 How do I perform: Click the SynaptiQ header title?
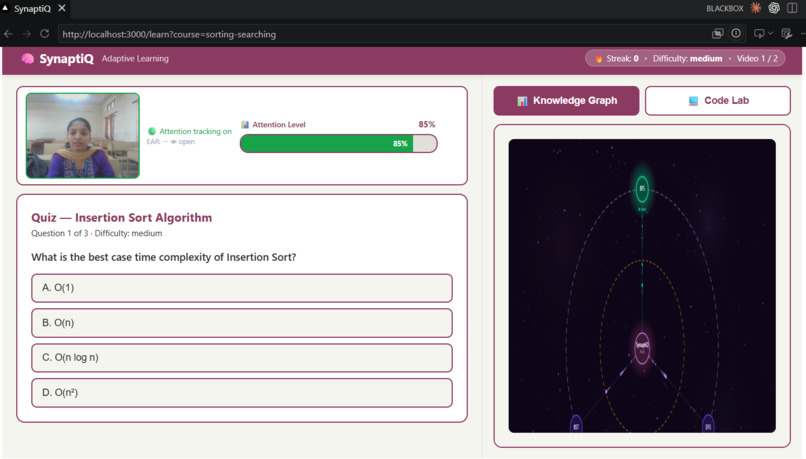click(x=67, y=59)
